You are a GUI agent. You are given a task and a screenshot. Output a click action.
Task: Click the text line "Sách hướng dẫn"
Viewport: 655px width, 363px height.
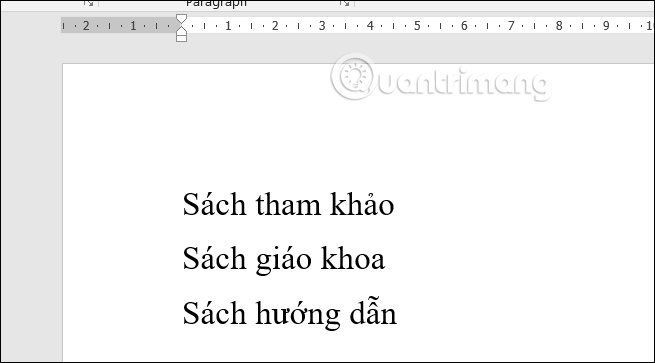(289, 313)
